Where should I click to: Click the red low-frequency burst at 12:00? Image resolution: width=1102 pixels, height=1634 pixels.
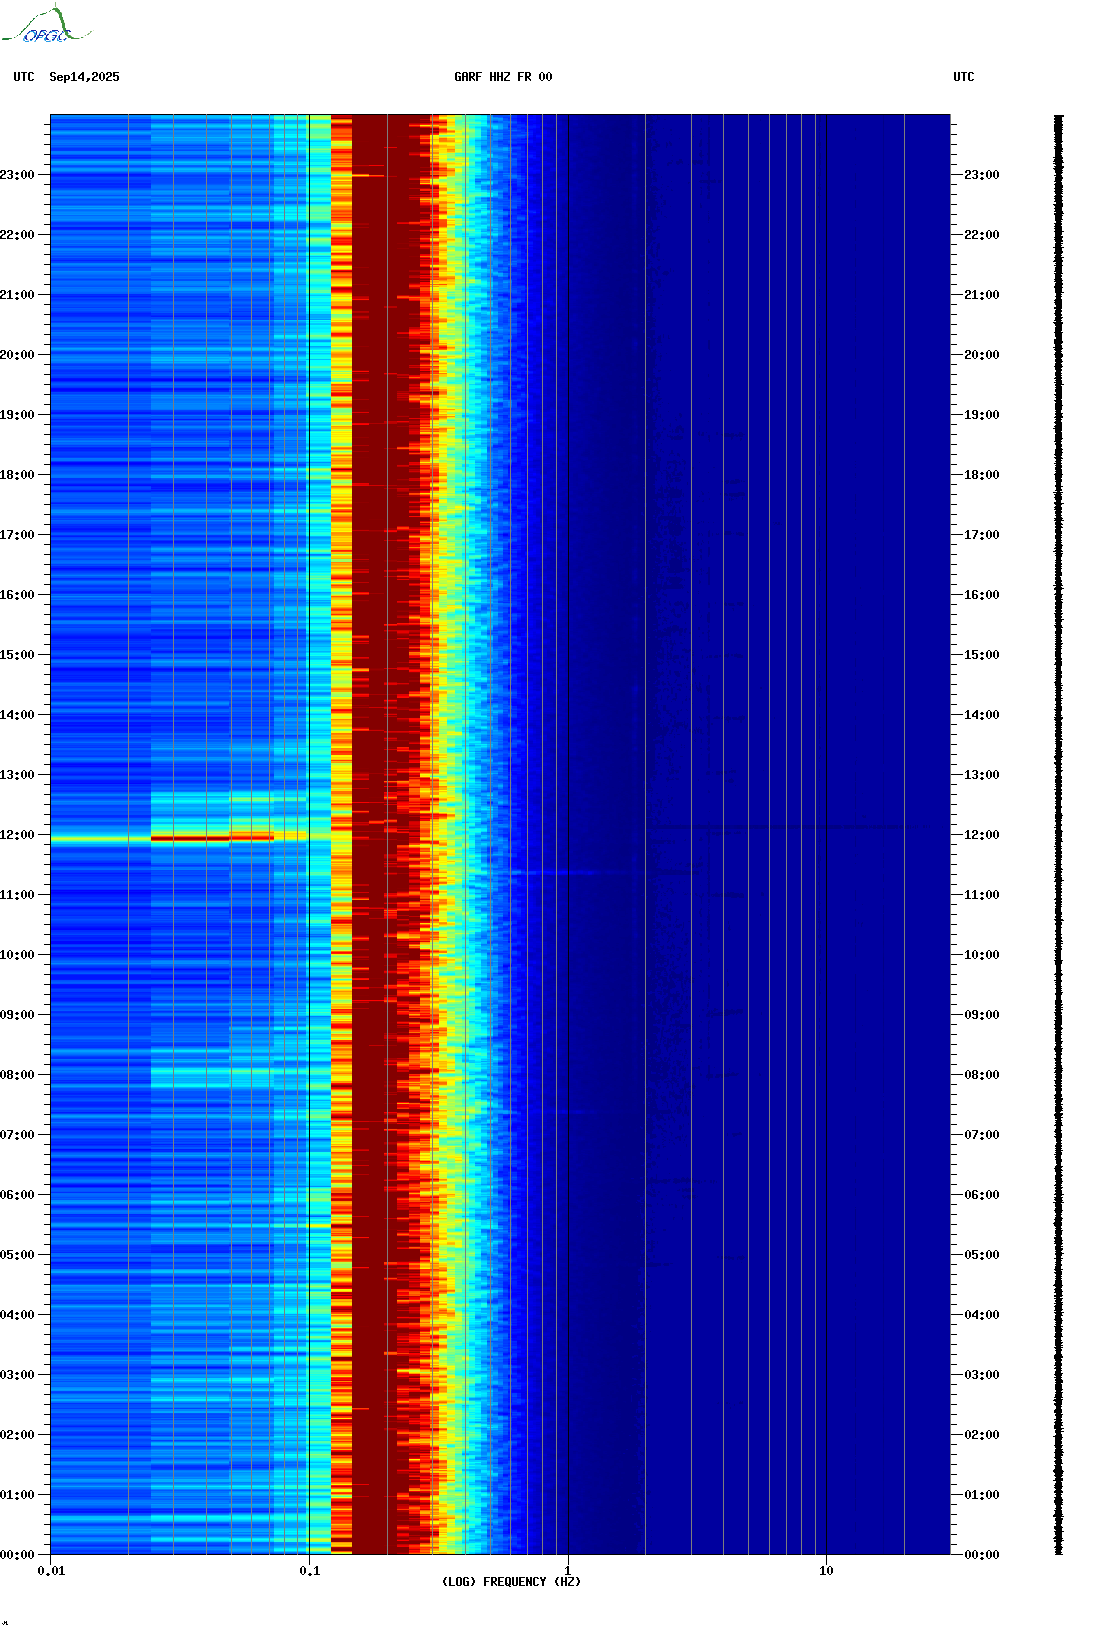click(x=212, y=837)
